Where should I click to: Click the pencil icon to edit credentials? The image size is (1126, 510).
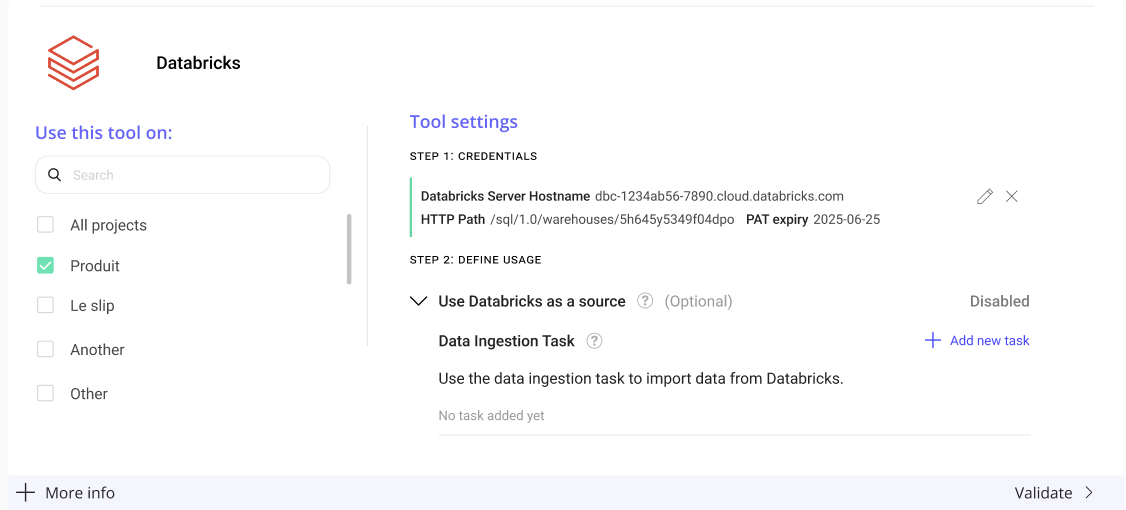(x=985, y=196)
